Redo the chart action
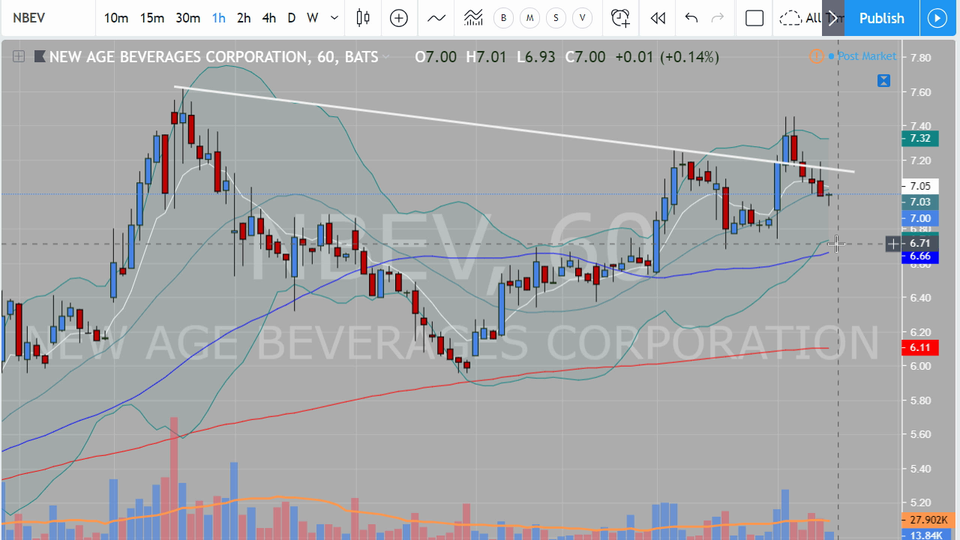The image size is (960, 540). (717, 18)
